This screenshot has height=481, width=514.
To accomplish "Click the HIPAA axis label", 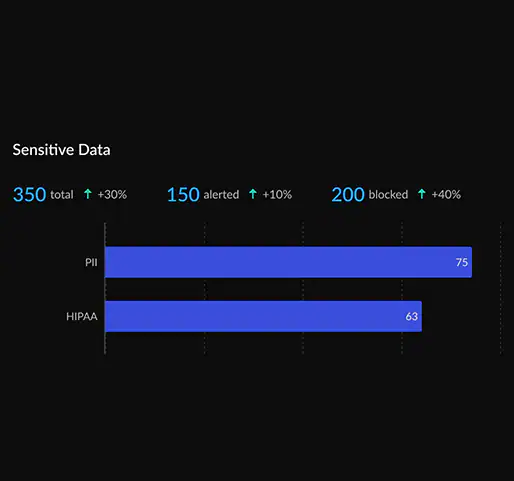I will pos(82,316).
